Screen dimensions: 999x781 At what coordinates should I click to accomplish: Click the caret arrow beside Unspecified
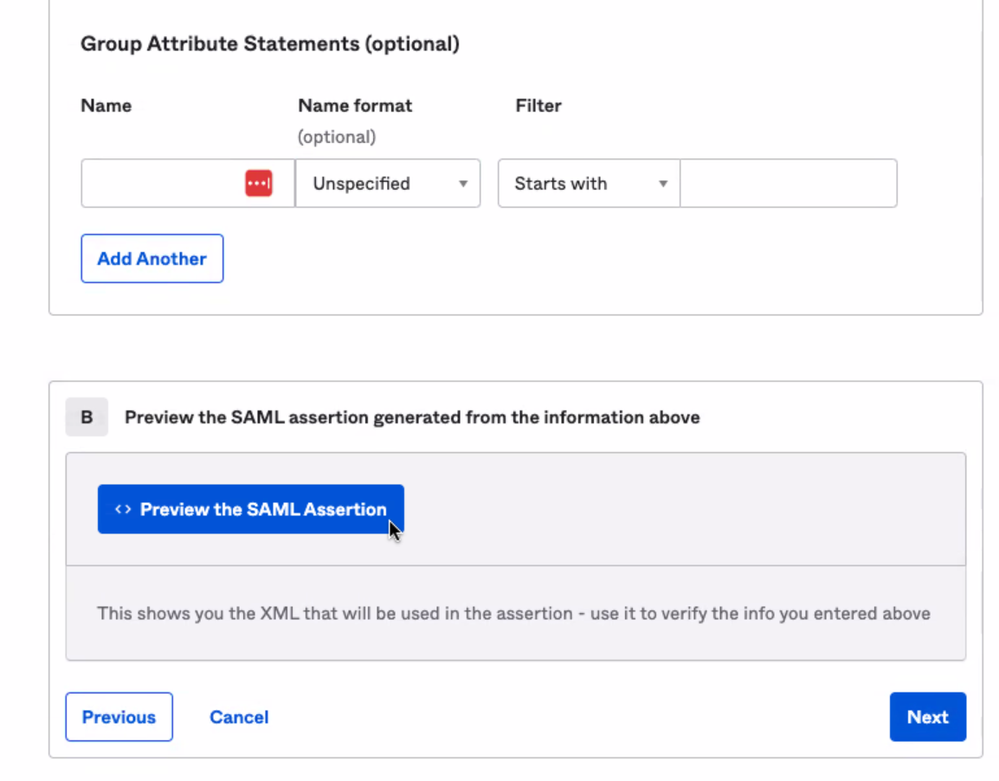pyautogui.click(x=463, y=184)
